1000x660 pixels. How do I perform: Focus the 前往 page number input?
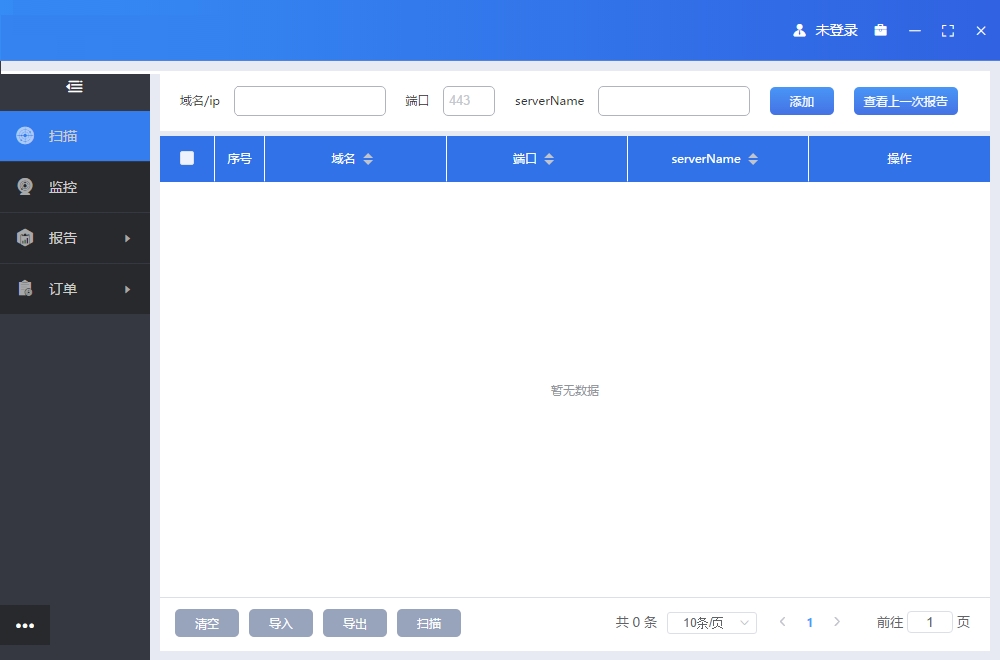click(930, 622)
